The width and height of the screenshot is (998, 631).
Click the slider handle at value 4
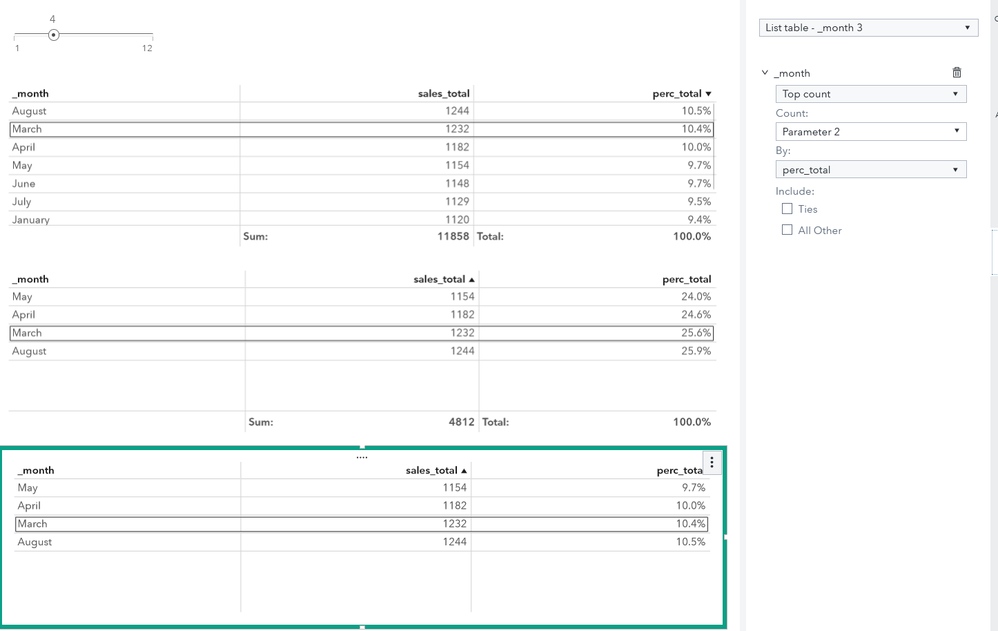(54, 35)
